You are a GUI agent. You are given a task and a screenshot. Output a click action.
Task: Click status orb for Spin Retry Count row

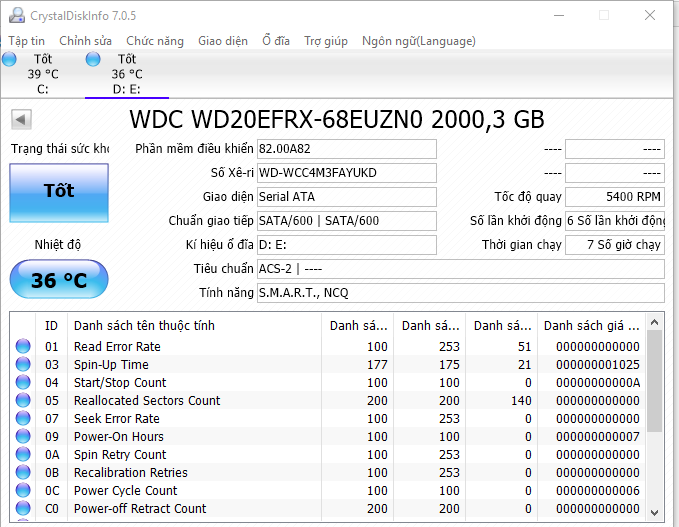pyautogui.click(x=23, y=454)
